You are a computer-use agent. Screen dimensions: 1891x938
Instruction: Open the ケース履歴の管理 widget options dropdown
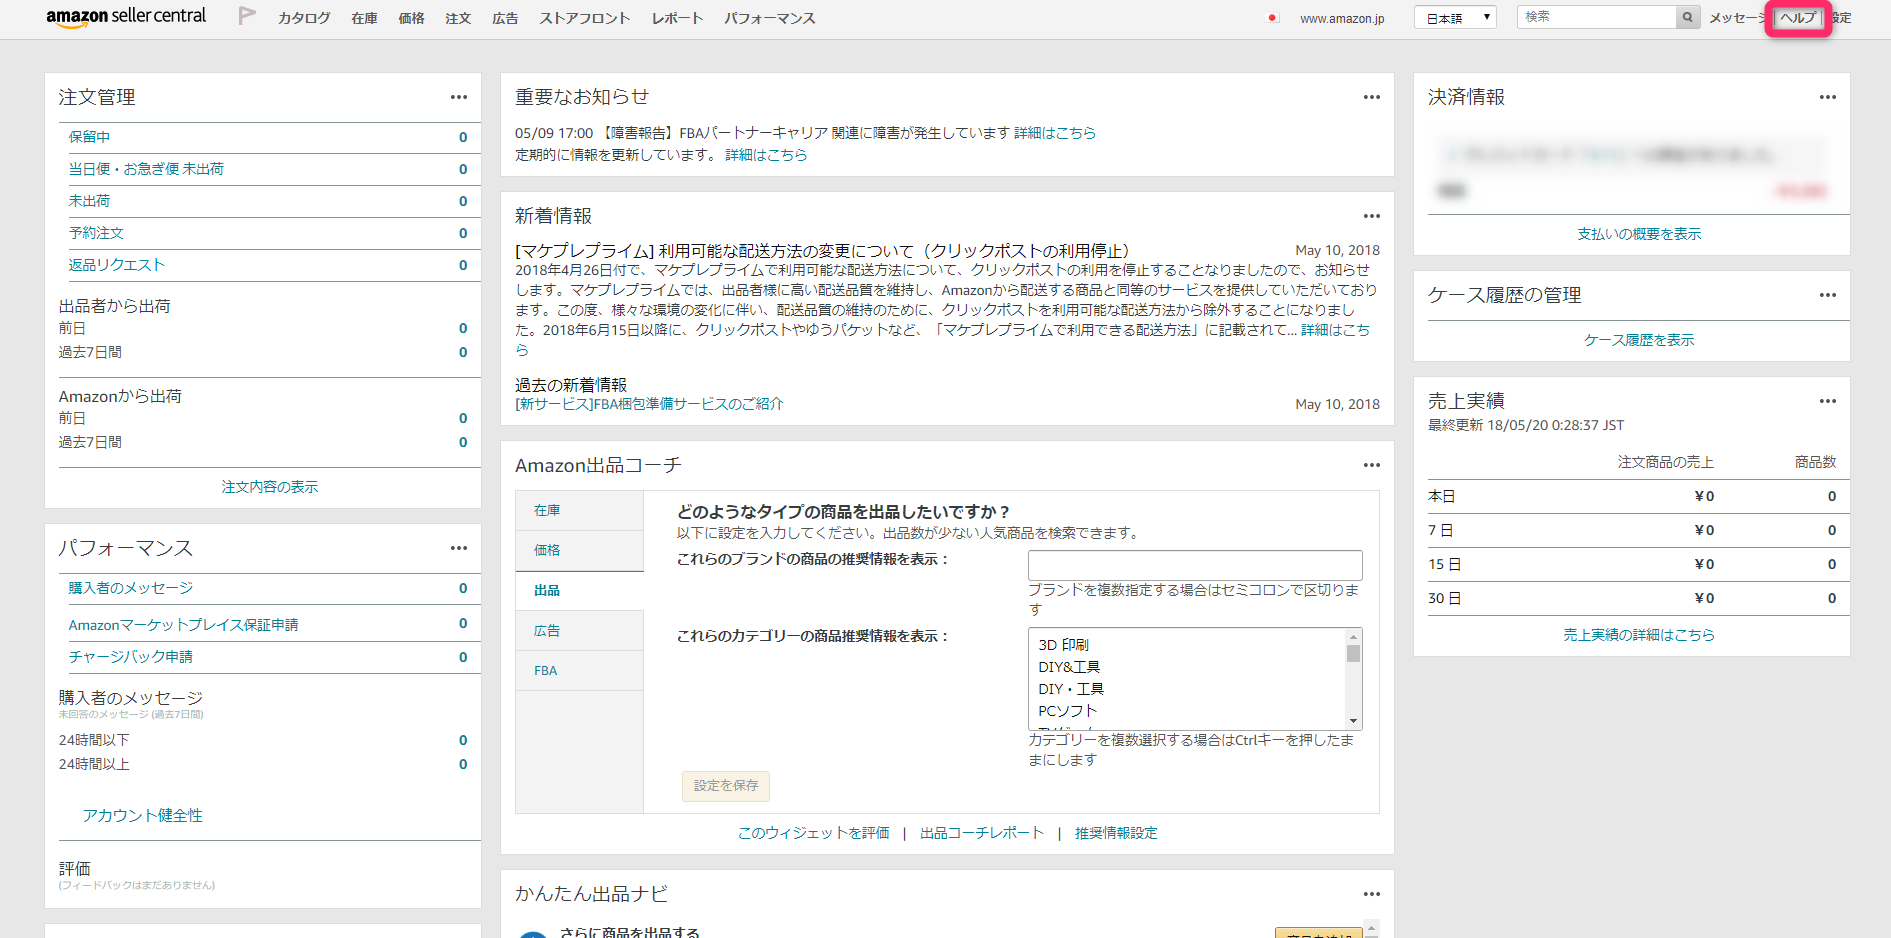[1827, 295]
